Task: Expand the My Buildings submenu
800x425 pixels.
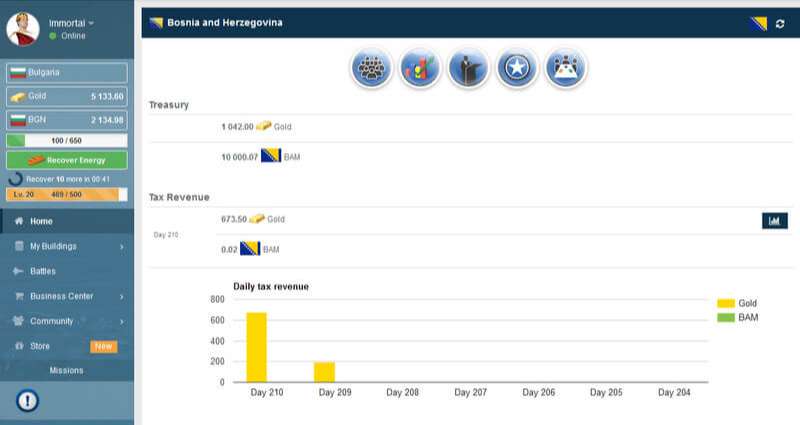Action: (67, 246)
